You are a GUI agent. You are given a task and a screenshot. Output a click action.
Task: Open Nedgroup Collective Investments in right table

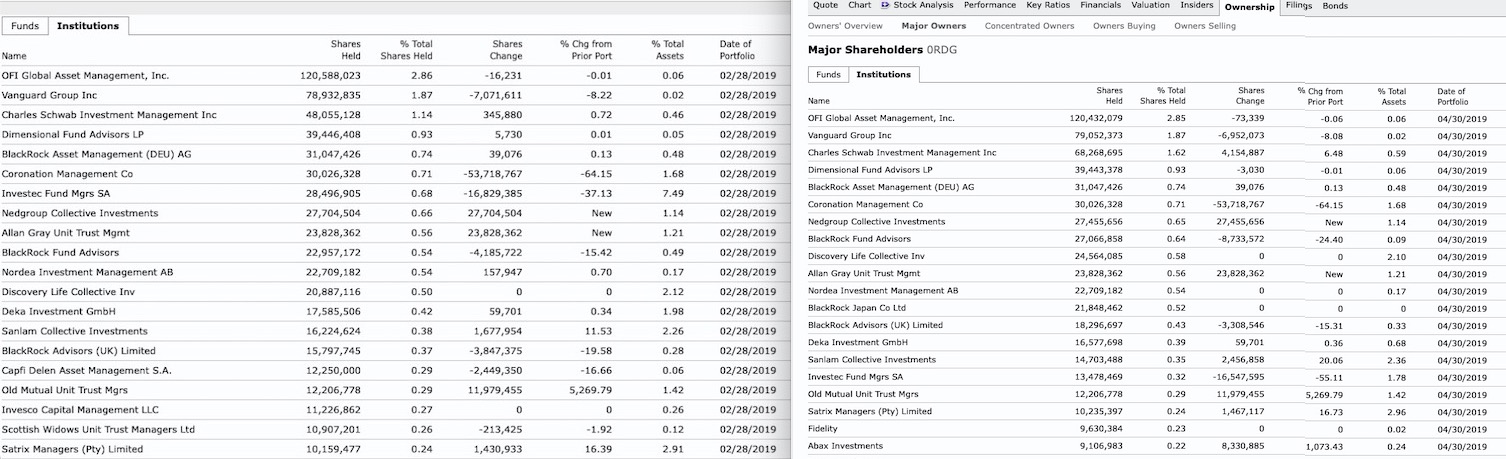pyautogui.click(x=876, y=221)
